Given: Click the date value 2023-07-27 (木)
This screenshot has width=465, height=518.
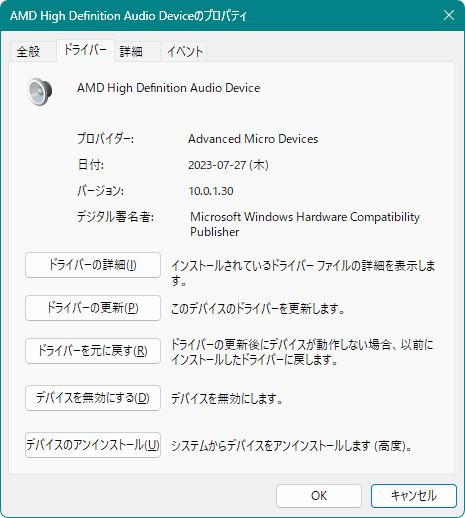Looking at the screenshot, I should 228,165.
